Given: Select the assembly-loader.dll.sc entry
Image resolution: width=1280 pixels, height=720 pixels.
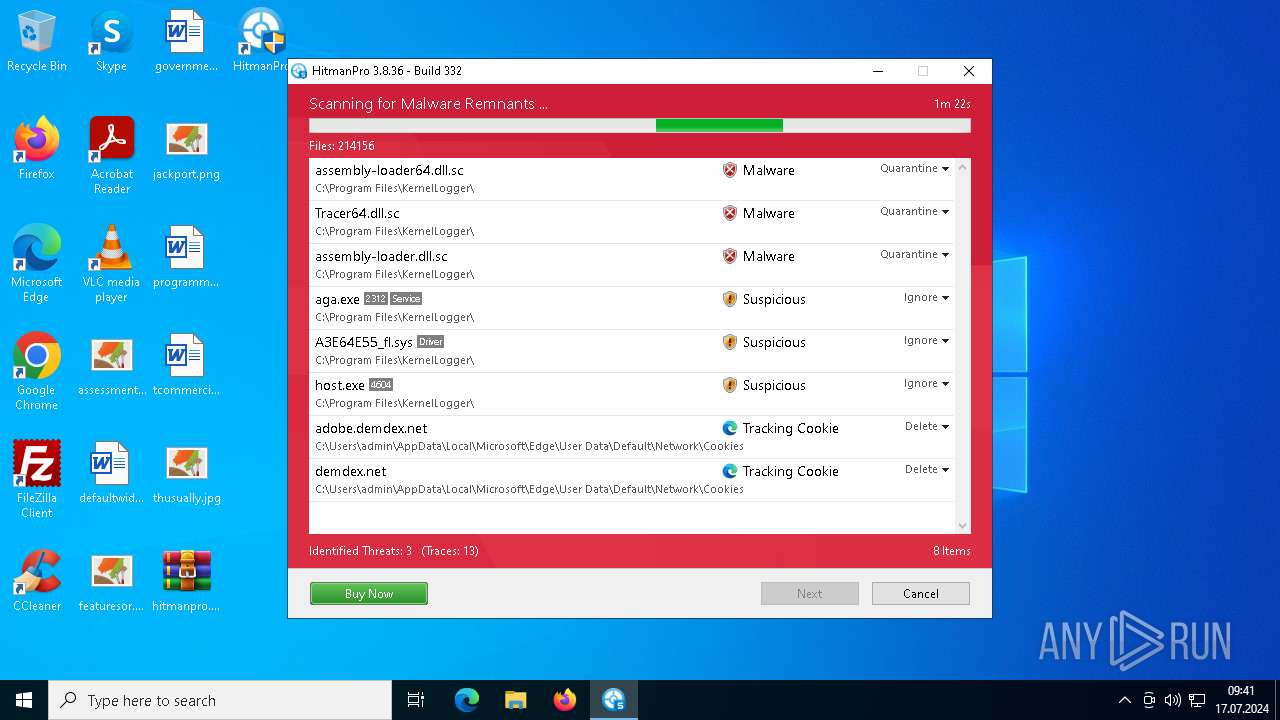Looking at the screenshot, I should pos(632,265).
